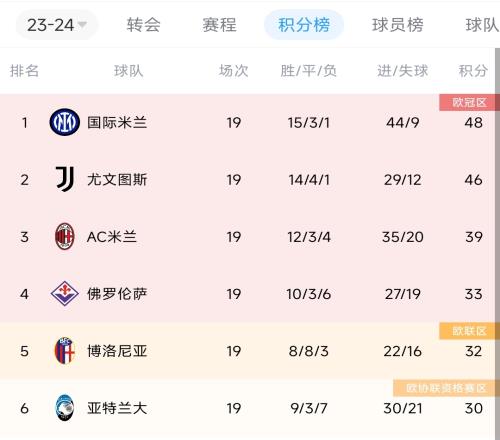This screenshot has width=500, height=440.
Task: Click the Juventus club logo
Action: click(x=65, y=179)
